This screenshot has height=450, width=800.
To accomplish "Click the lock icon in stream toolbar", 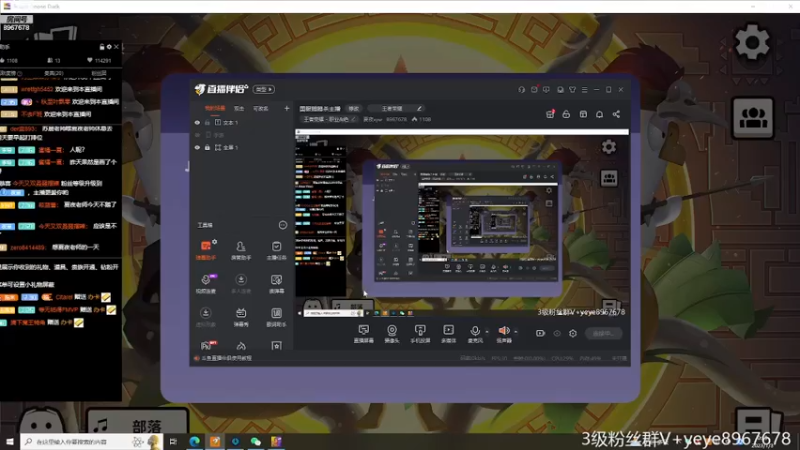I will coord(566,114).
